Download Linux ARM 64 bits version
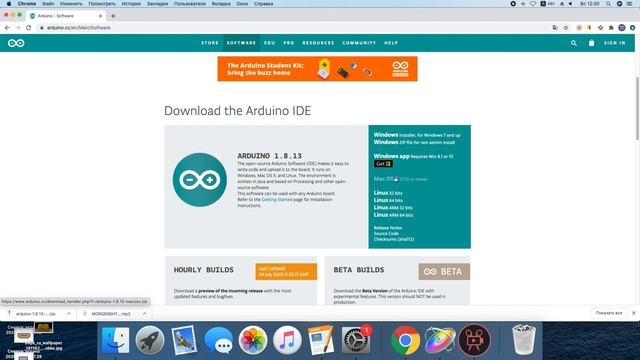The width and height of the screenshot is (640, 360). [393, 215]
